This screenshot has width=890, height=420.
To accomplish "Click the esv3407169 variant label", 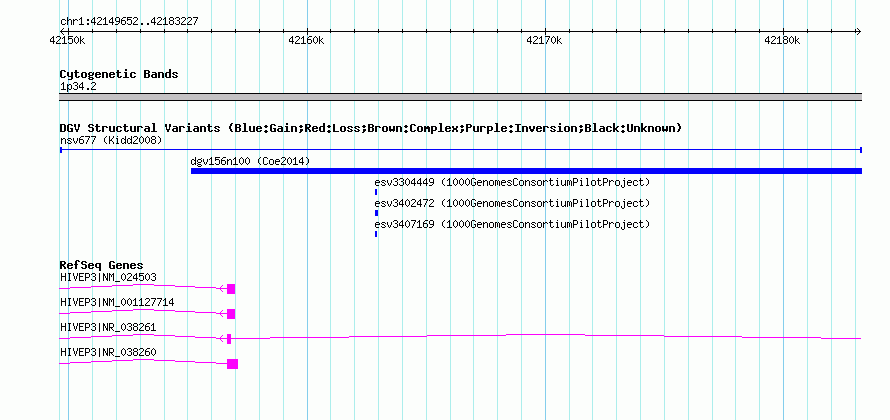I will coord(512,224).
